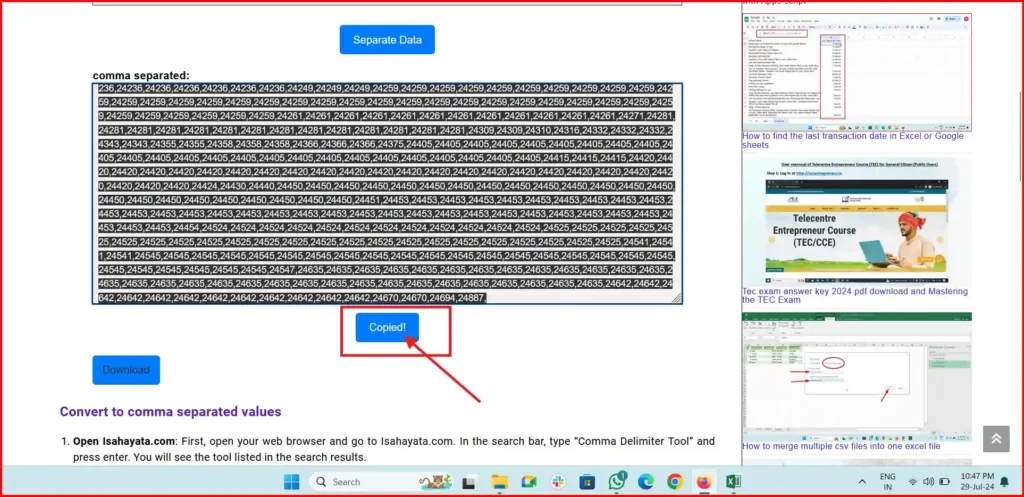1024x497 pixels.
Task: Open Excel from the taskbar
Action: 733,482
